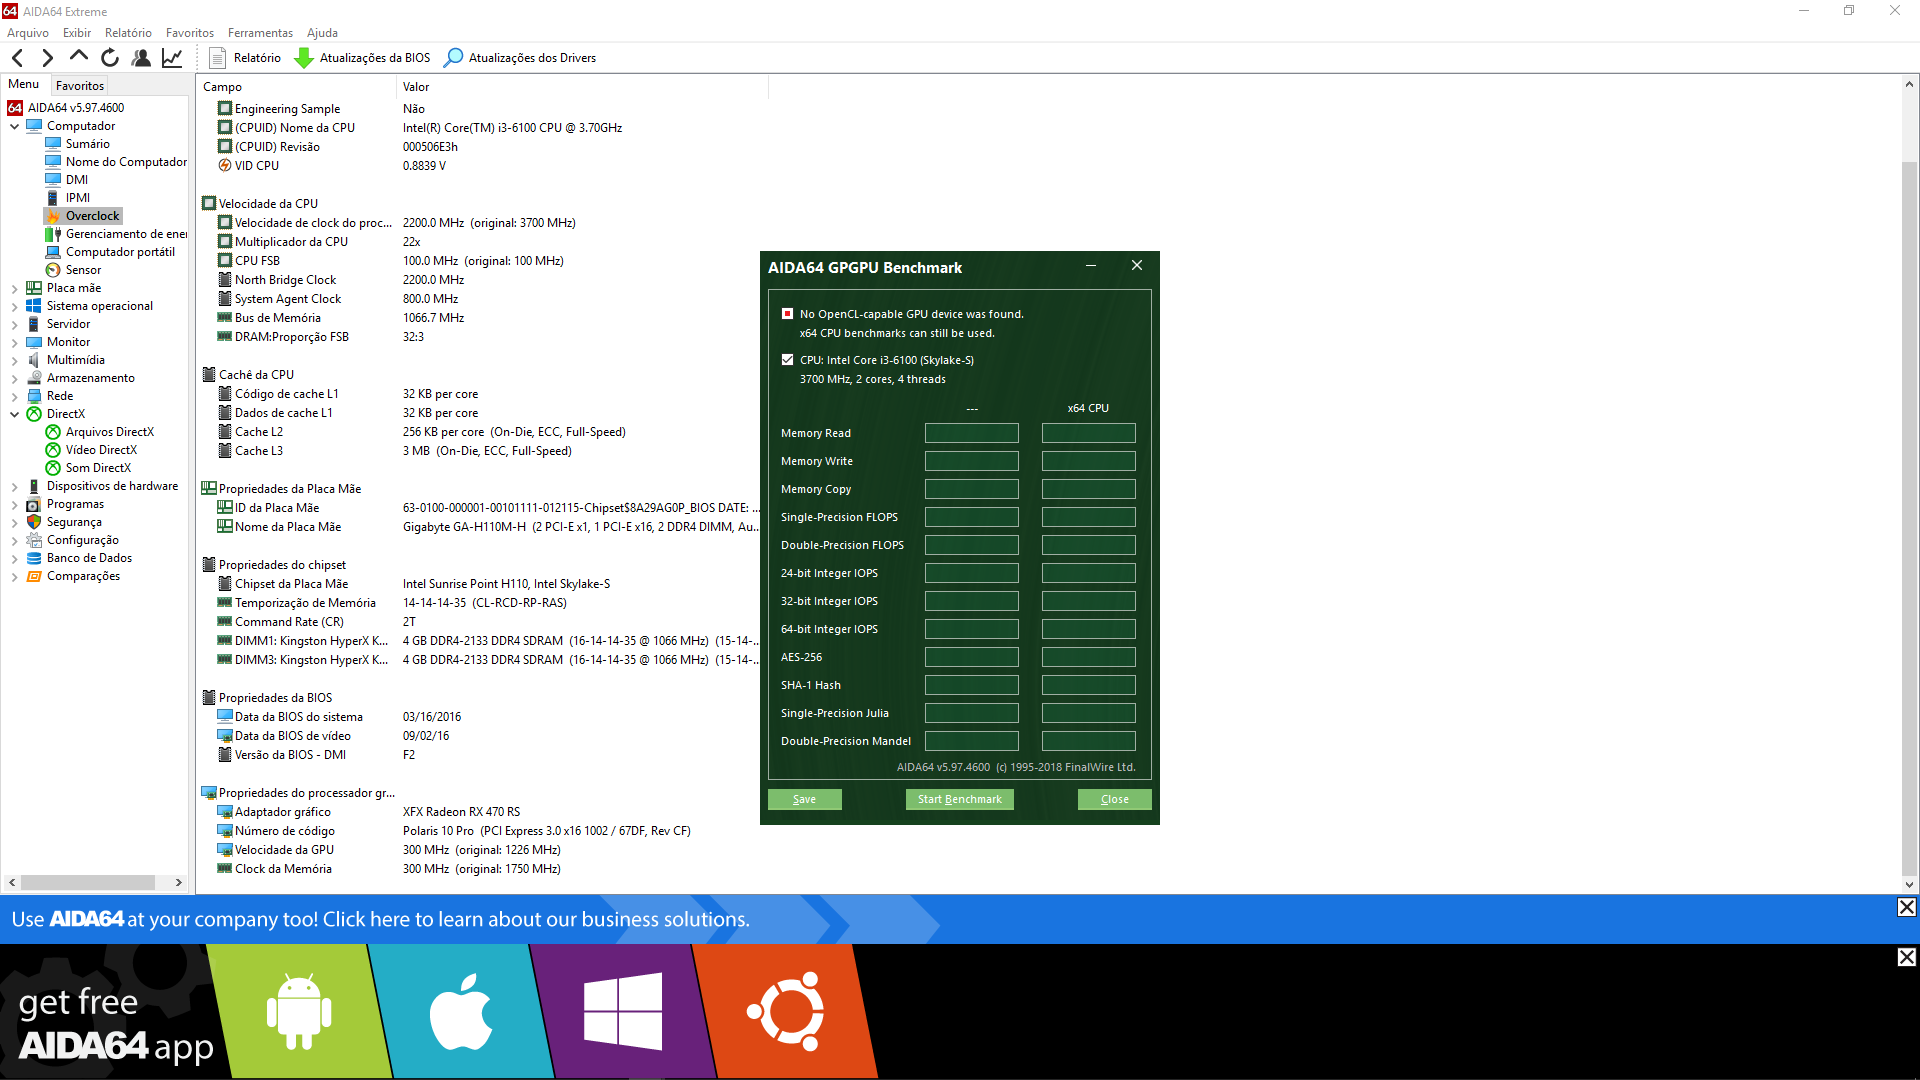Minimize the GPGPU Benchmark dialog

[x=1091, y=266]
